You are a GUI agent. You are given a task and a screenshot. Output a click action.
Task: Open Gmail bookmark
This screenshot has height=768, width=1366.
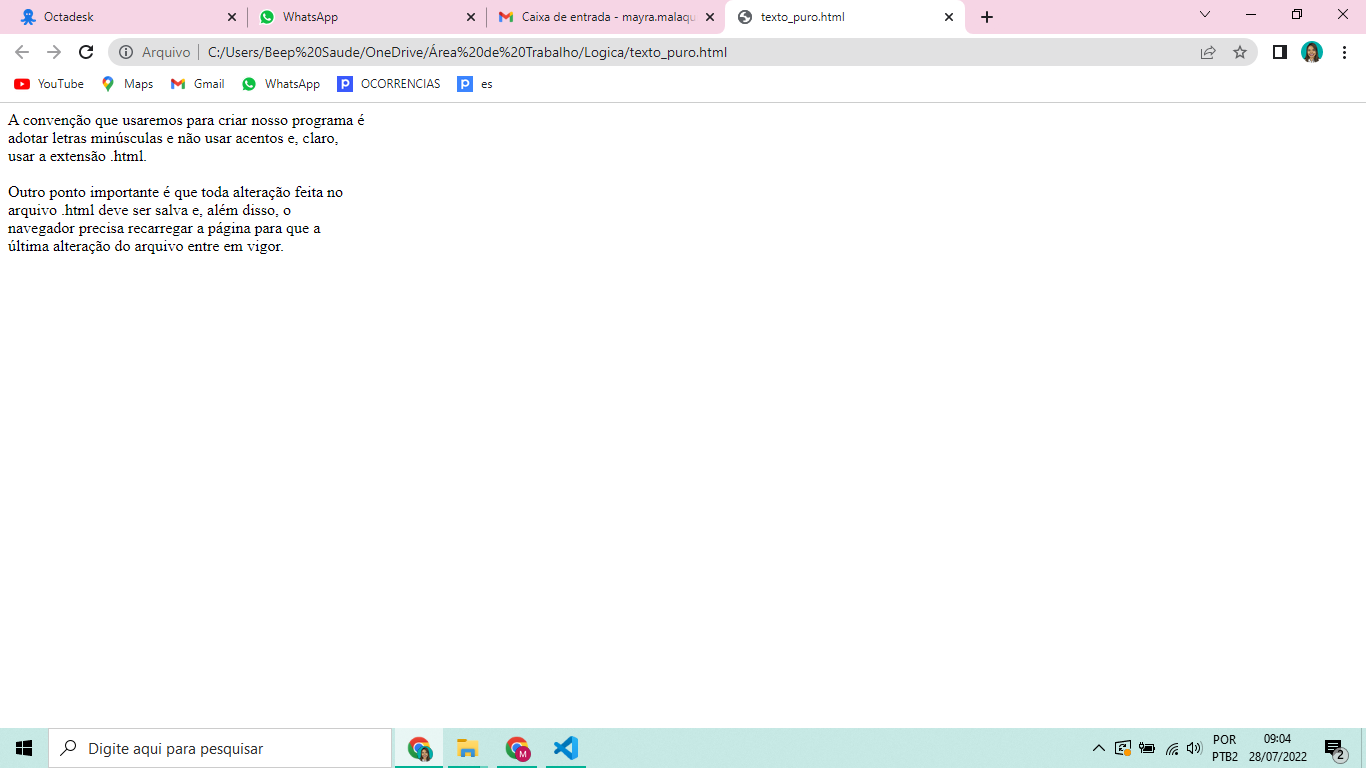[x=198, y=84]
